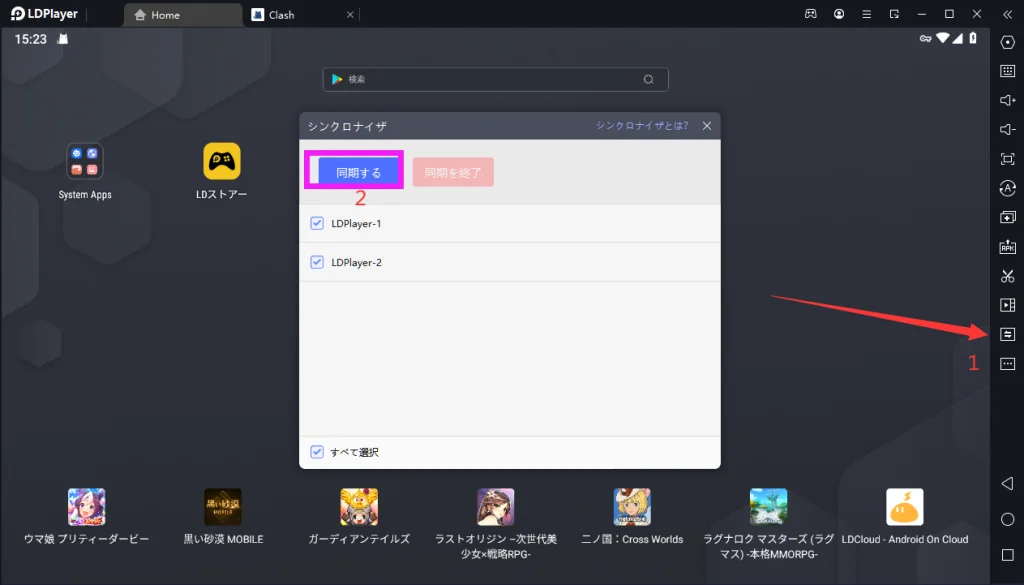Collapse the sidebar with double chevron

pyautogui.click(x=1008, y=14)
